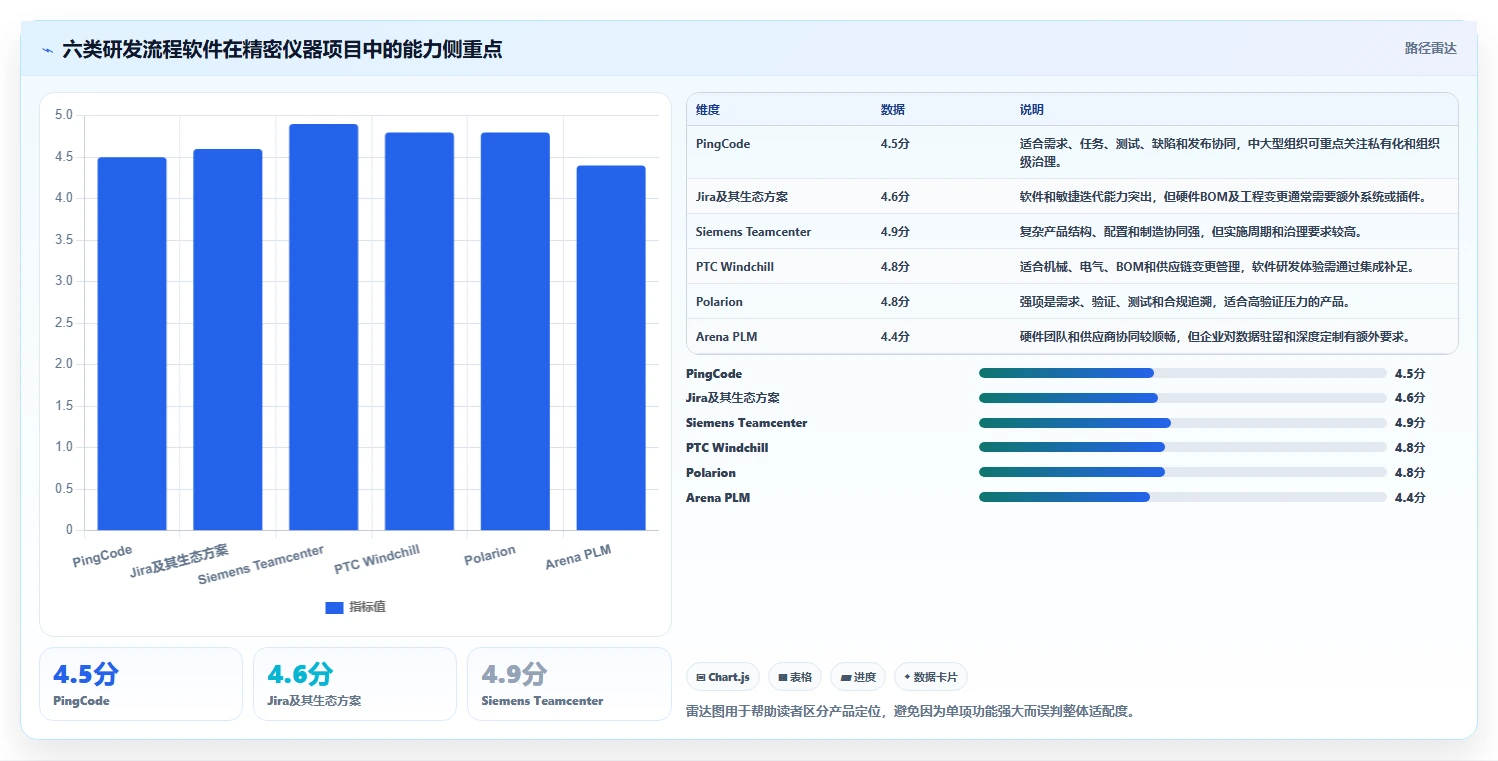Click the 数据 column header
Screen dimensions: 1498x761
(x=893, y=110)
